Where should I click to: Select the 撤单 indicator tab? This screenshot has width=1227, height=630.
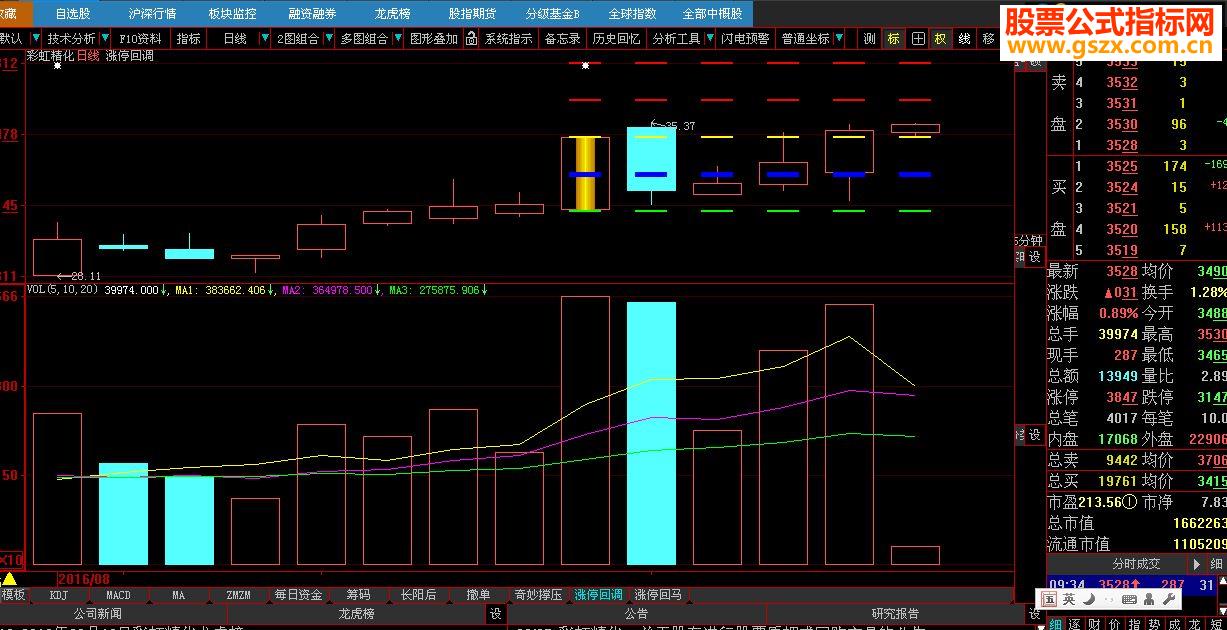click(478, 595)
